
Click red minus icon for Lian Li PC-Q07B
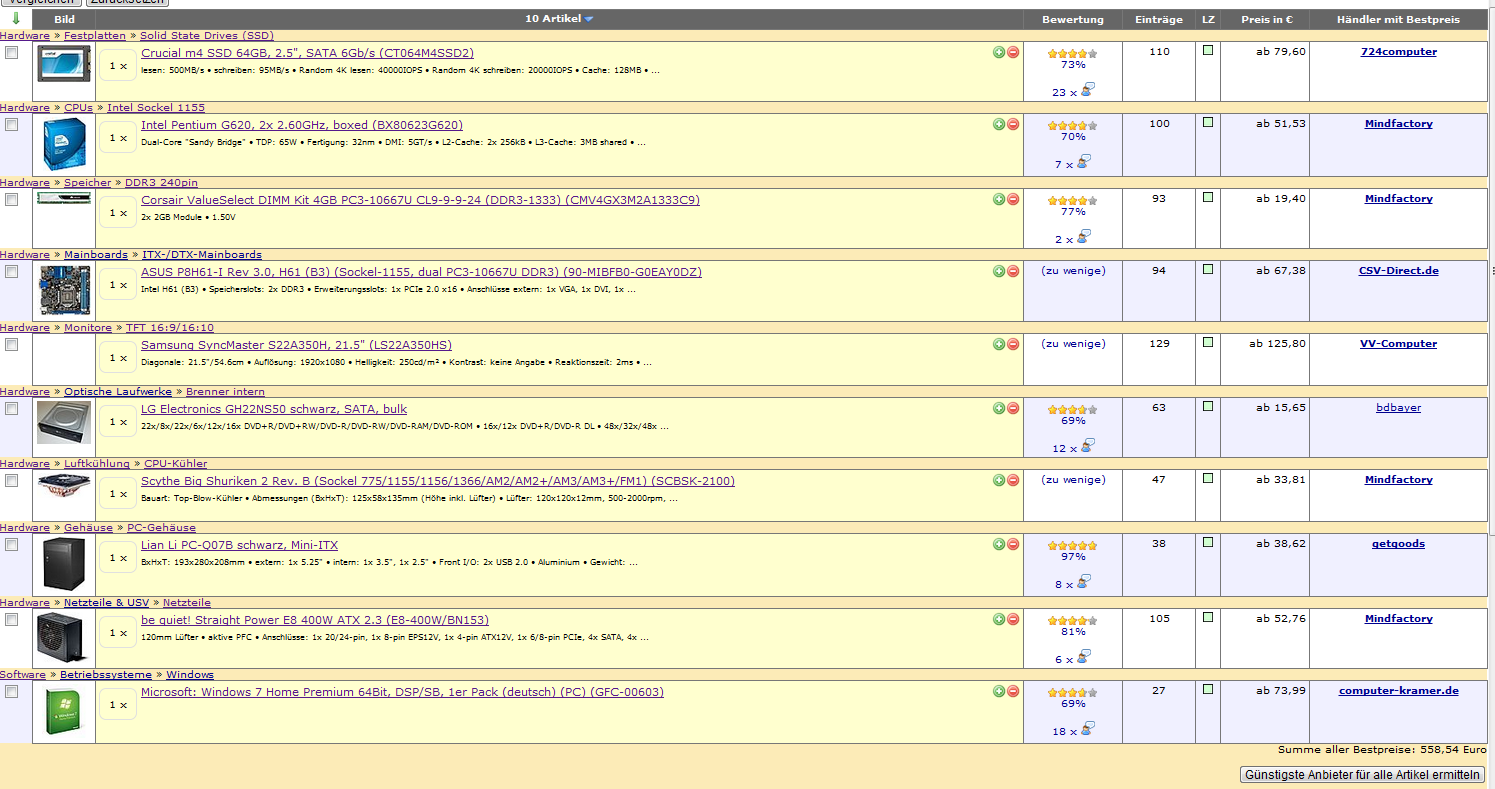point(1013,544)
